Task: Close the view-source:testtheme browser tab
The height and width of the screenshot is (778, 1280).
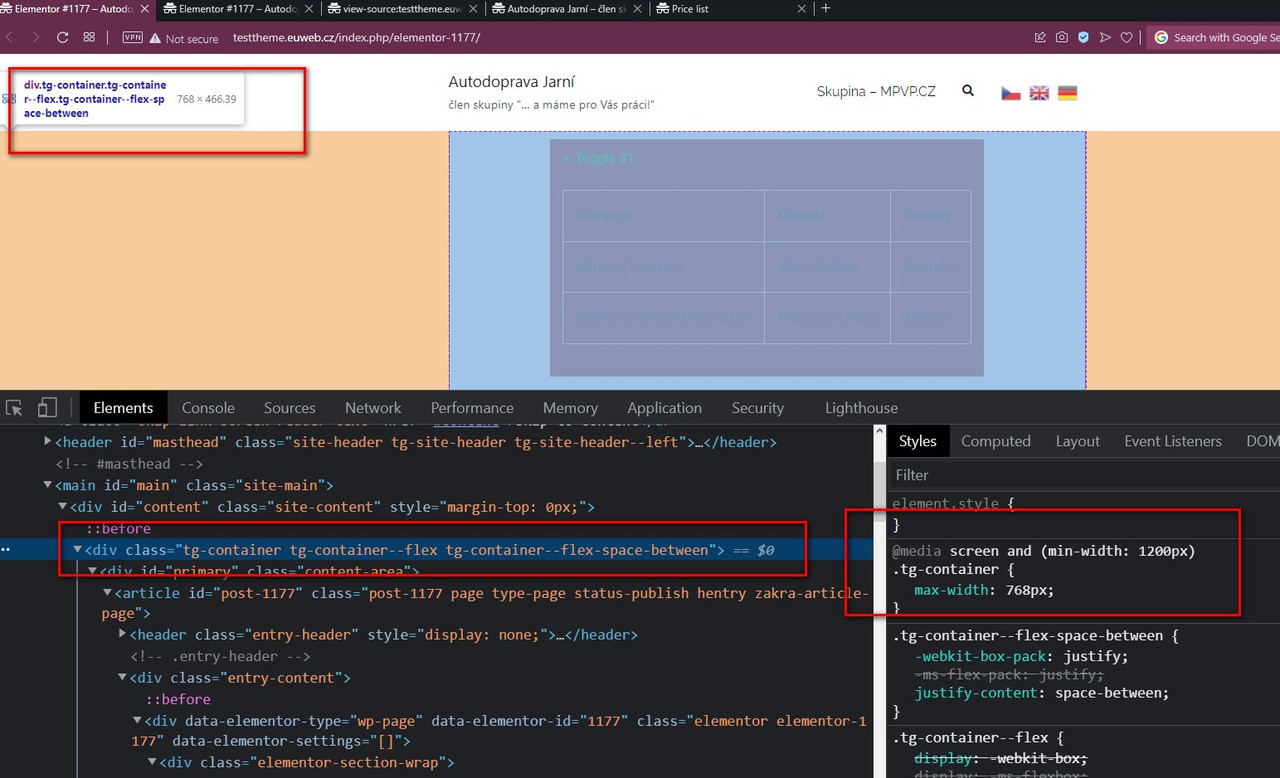Action: pyautogui.click(x=474, y=8)
